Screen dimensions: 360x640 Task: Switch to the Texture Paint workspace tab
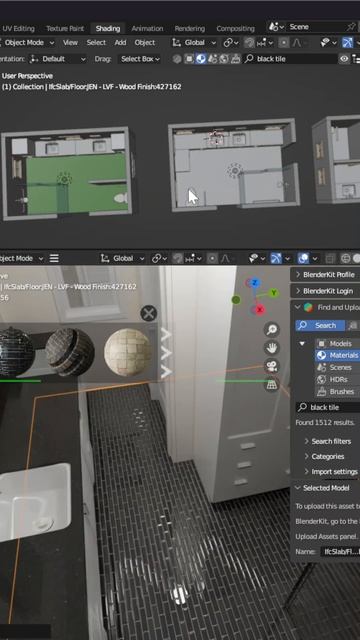click(x=65, y=28)
